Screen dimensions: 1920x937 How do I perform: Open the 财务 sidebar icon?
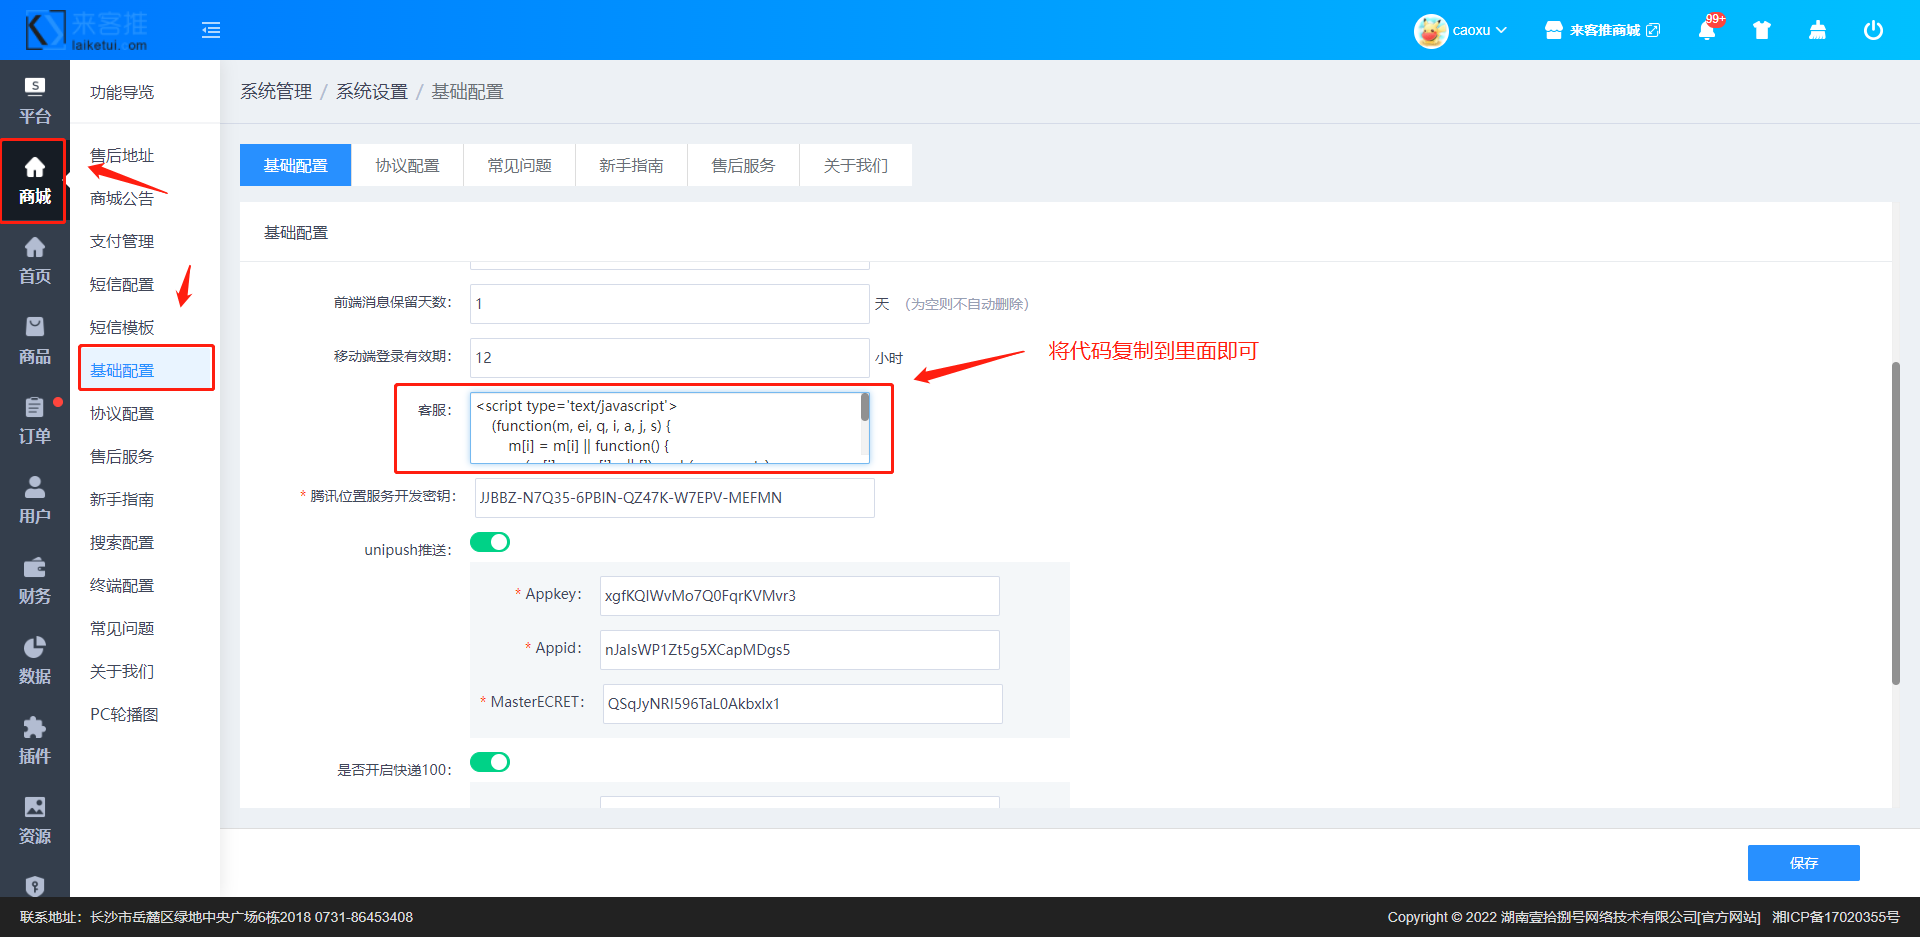click(35, 580)
